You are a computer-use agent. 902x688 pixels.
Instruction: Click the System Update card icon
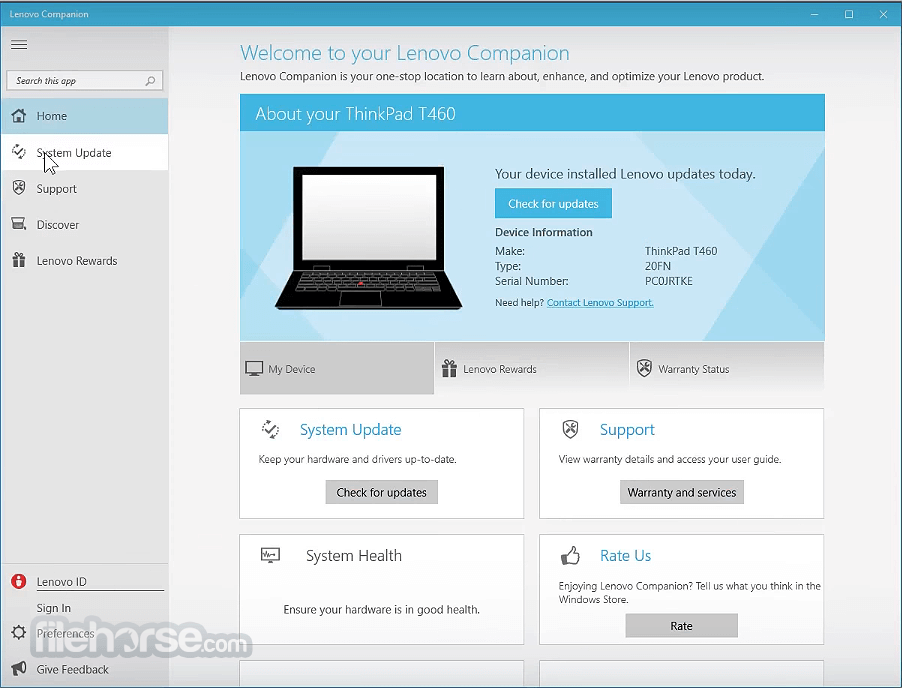270,429
